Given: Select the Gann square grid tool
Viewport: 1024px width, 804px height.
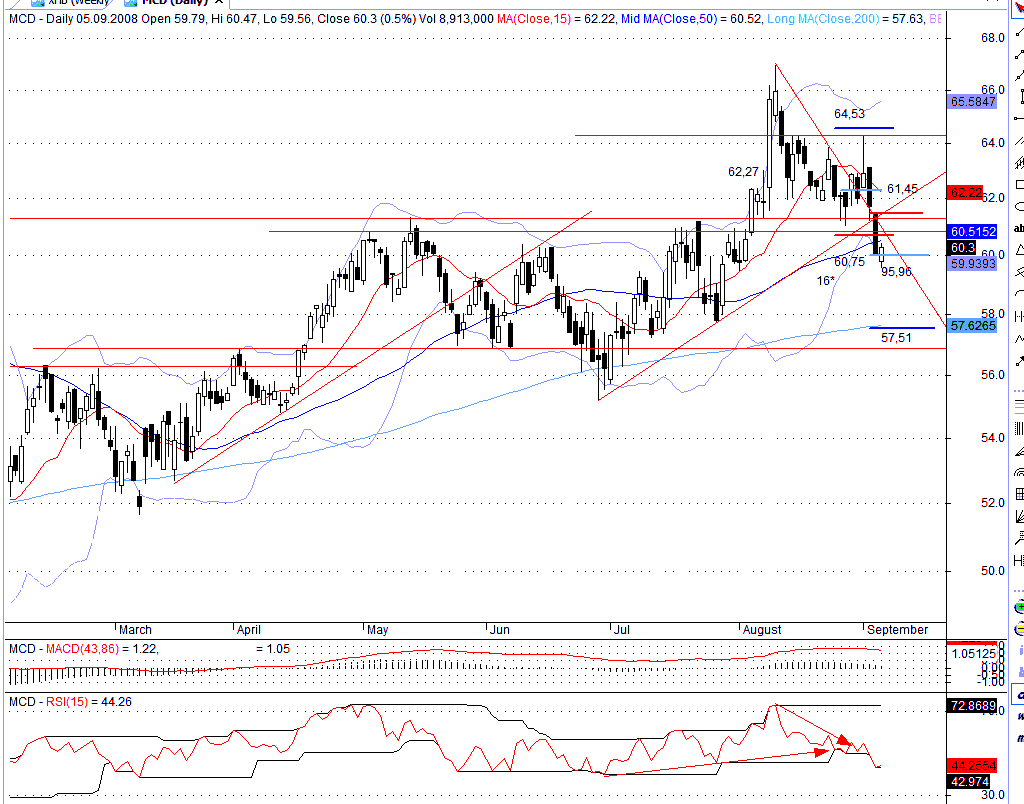Looking at the screenshot, I should coord(1019,494).
